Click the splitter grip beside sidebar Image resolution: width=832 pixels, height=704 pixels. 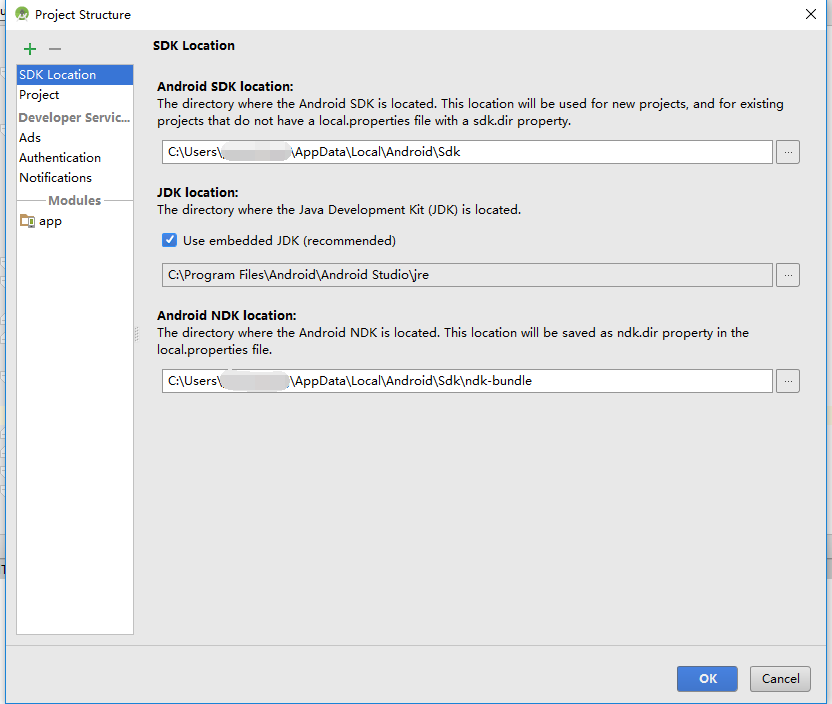click(x=136, y=334)
